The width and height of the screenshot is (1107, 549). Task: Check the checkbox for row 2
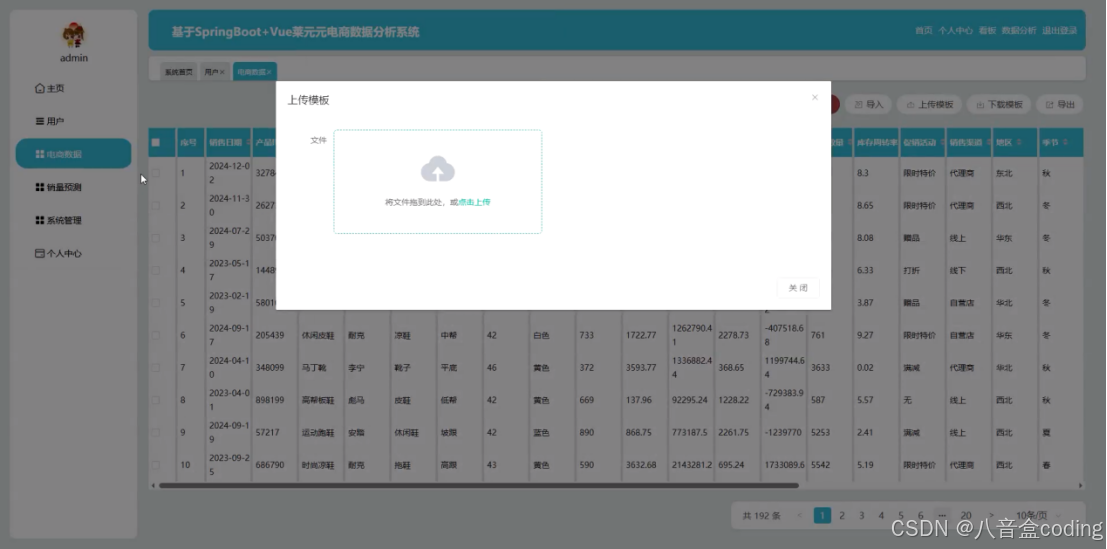click(x=155, y=205)
